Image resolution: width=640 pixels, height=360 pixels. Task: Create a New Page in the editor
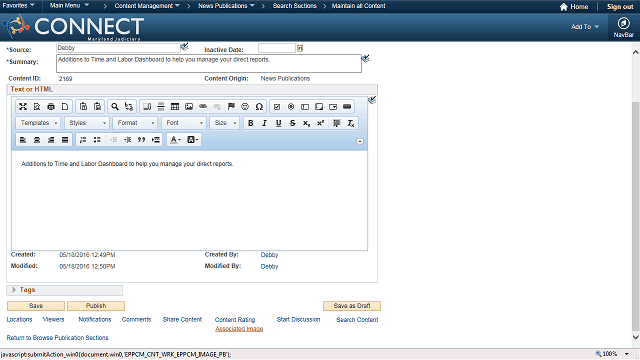[65, 107]
